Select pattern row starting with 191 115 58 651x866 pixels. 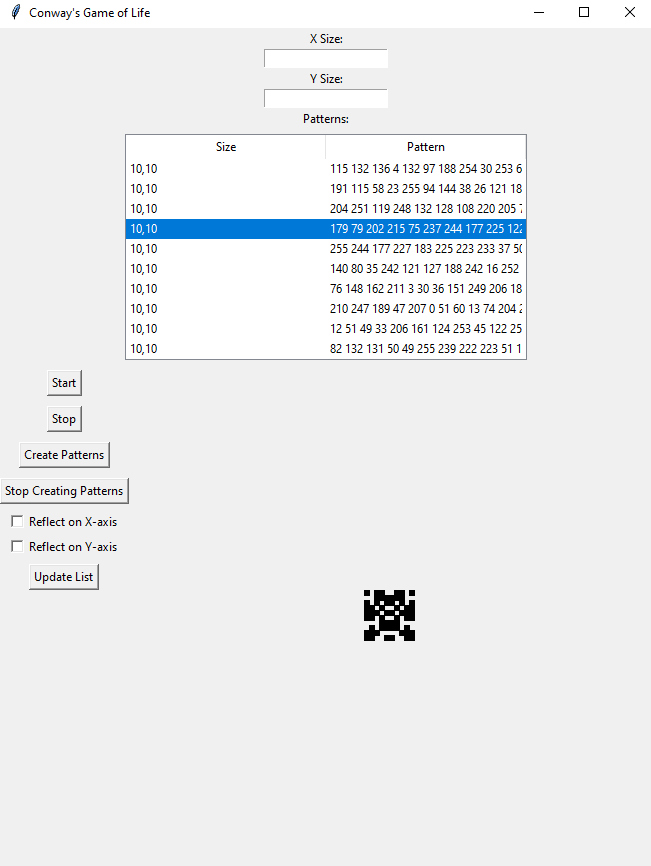pyautogui.click(x=326, y=189)
